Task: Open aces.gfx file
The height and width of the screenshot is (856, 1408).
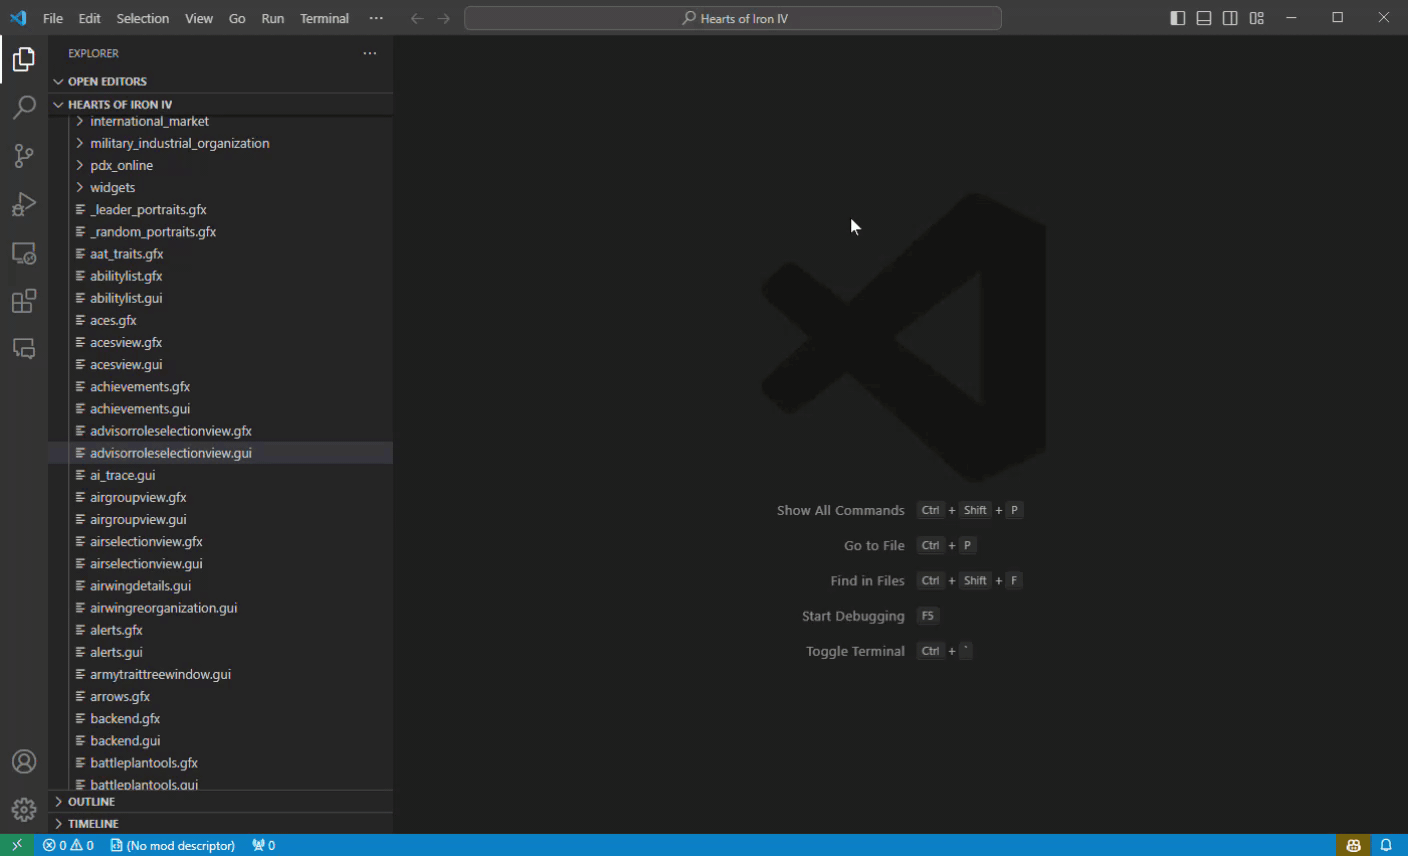Action: click(x=220, y=320)
